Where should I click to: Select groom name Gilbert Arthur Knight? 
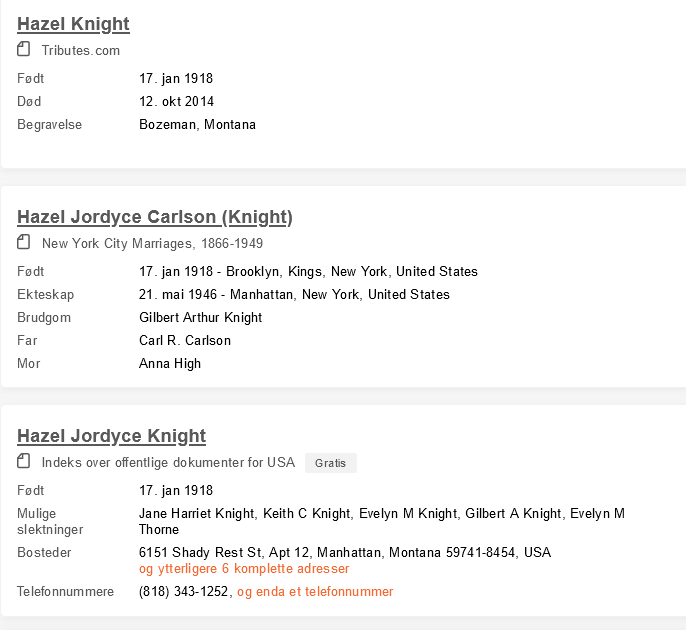pyautogui.click(x=200, y=317)
